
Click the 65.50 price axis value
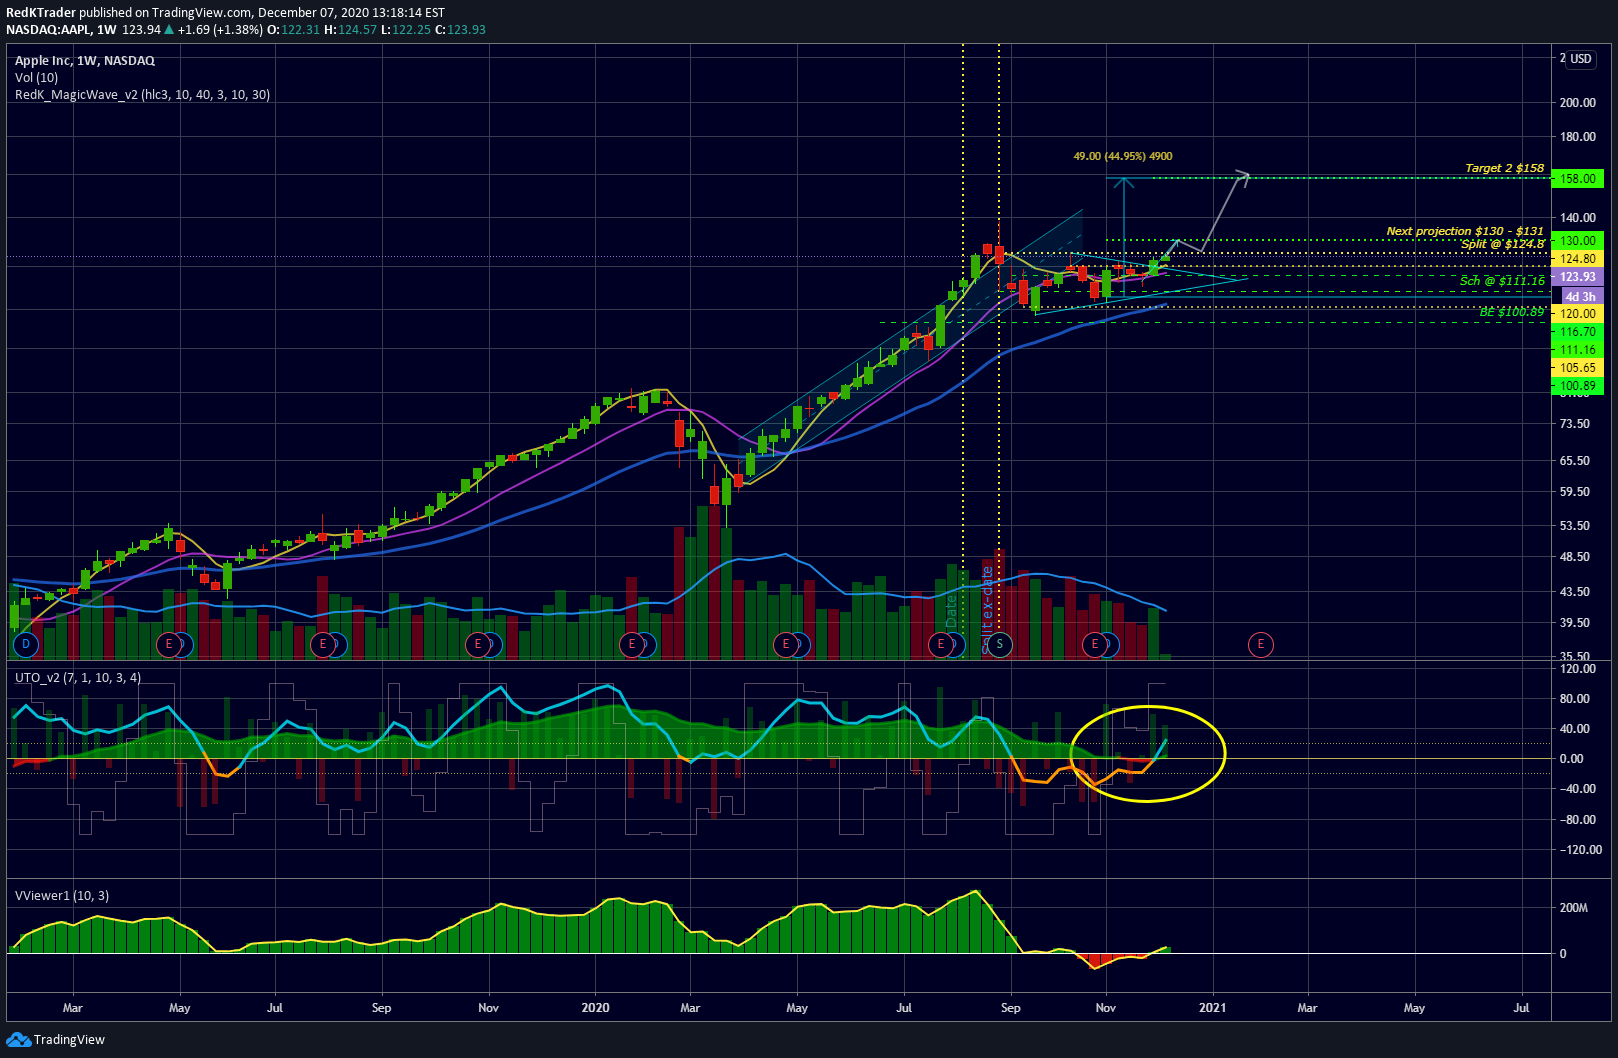1575,461
